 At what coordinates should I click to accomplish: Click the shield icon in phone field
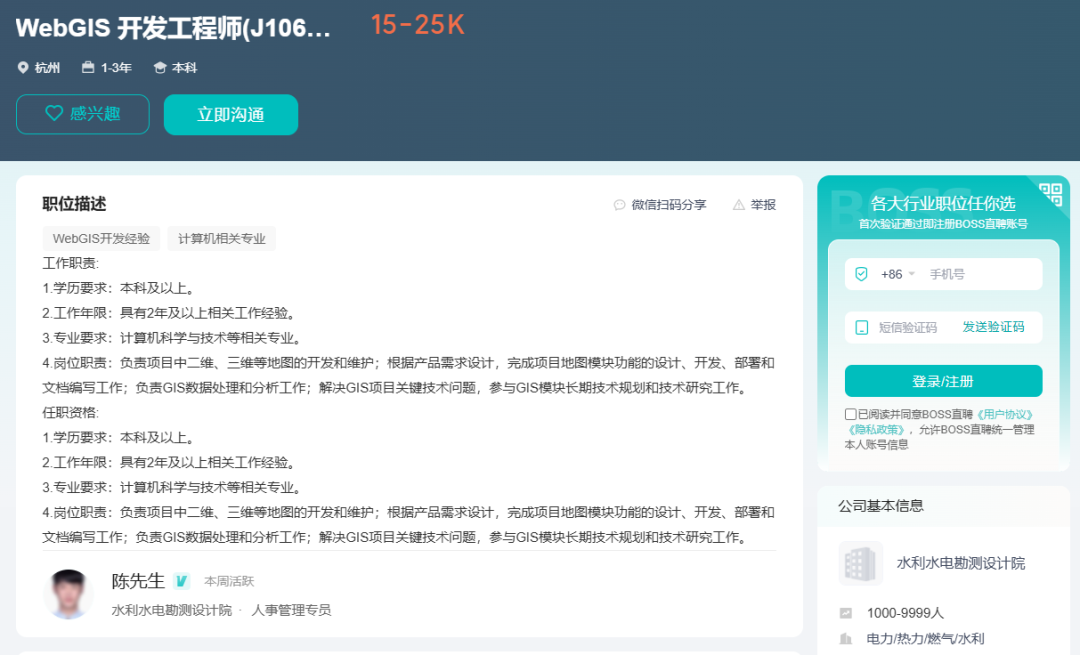pyautogui.click(x=861, y=274)
